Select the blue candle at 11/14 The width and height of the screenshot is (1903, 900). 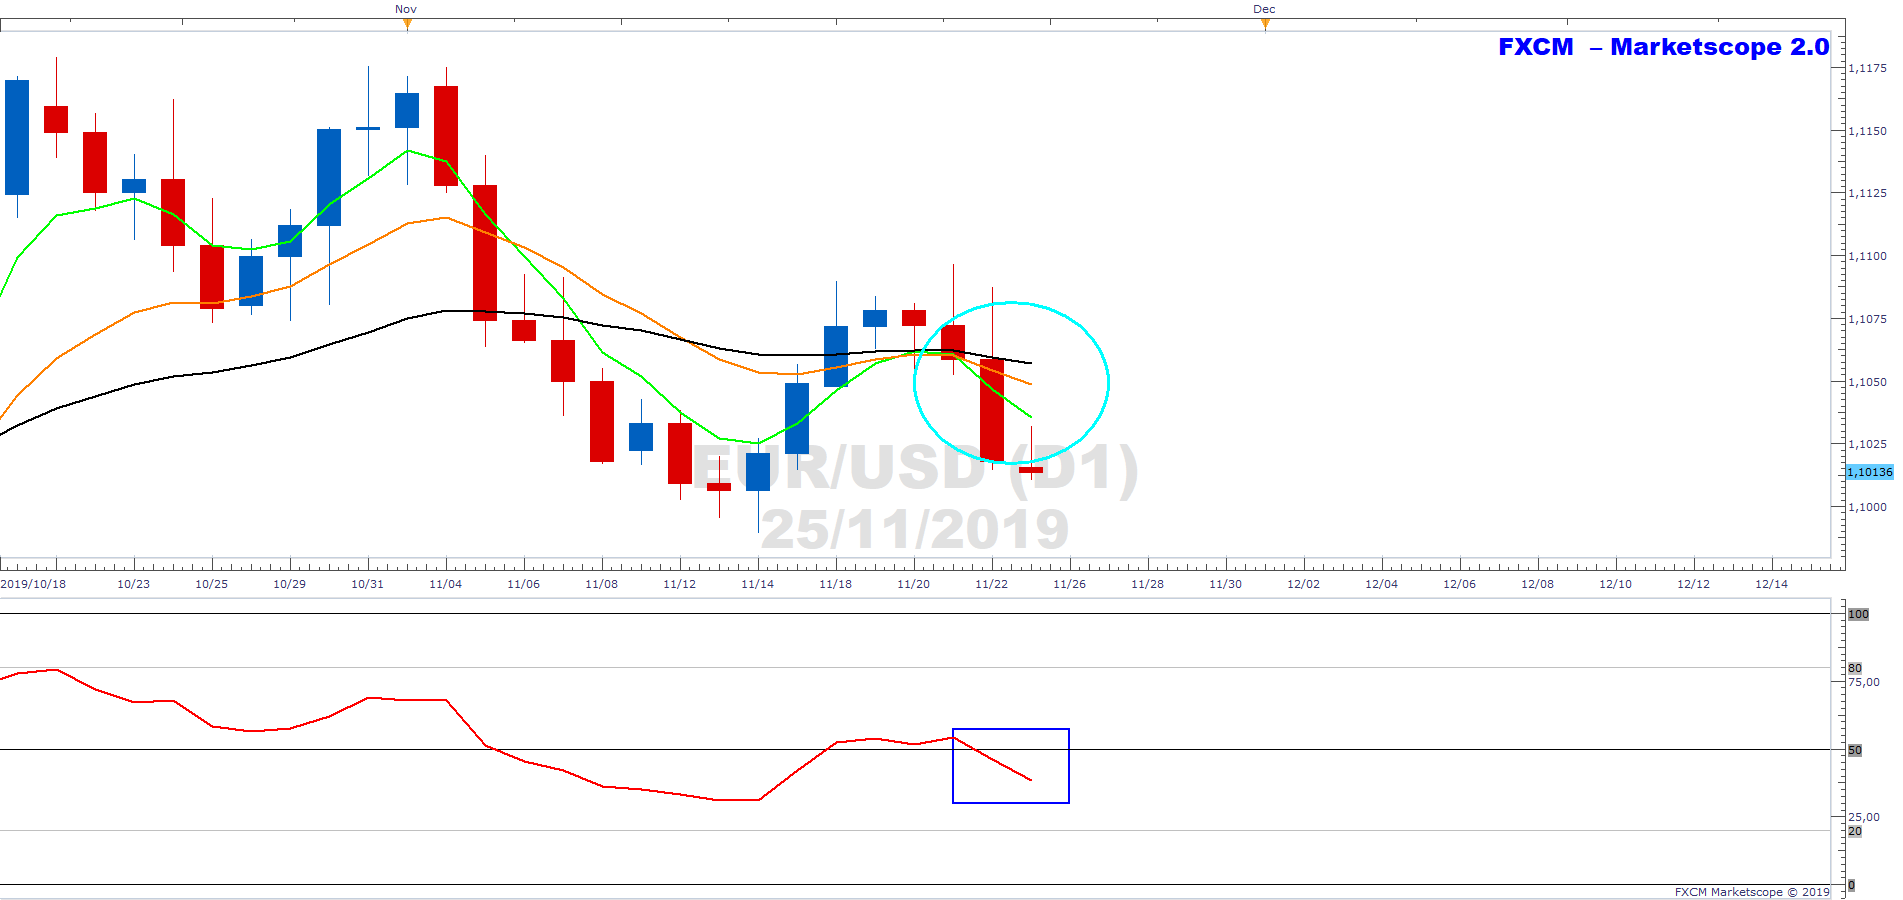click(x=758, y=472)
